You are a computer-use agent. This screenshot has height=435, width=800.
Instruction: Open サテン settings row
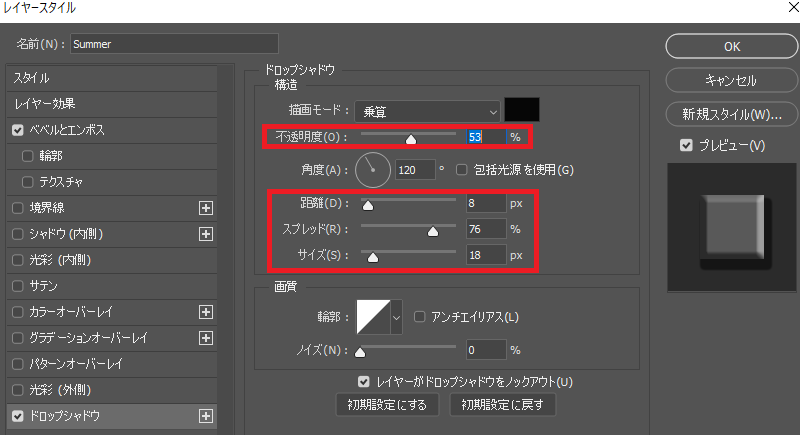112,286
